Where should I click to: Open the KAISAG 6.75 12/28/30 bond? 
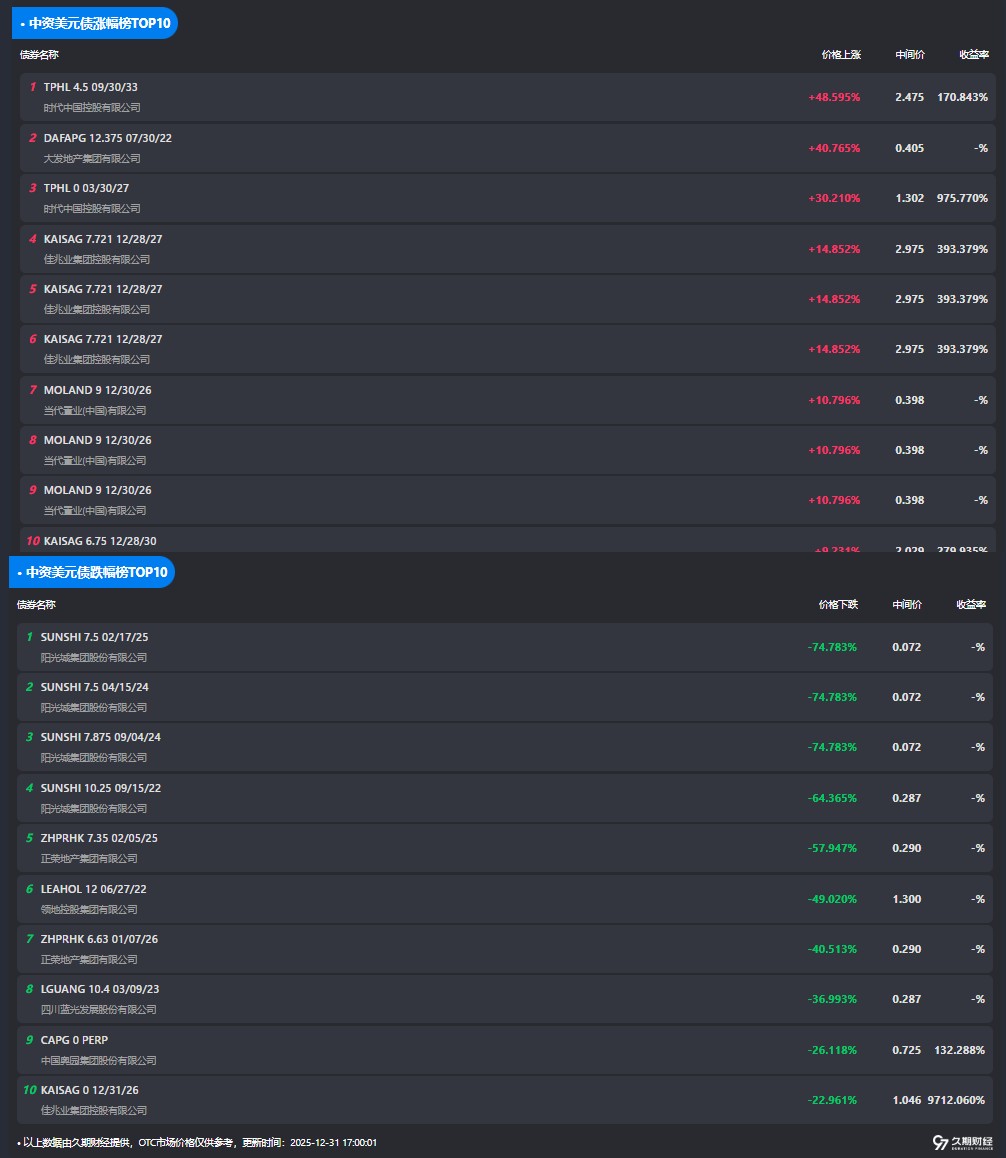100,541
